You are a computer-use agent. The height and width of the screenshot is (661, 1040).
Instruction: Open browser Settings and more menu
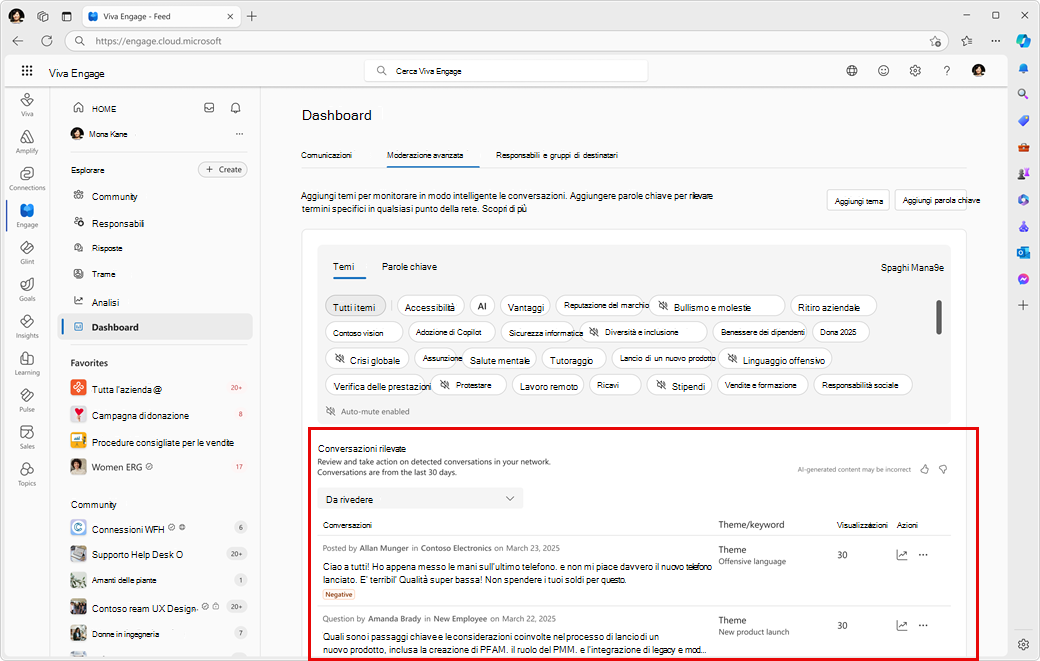tap(996, 41)
